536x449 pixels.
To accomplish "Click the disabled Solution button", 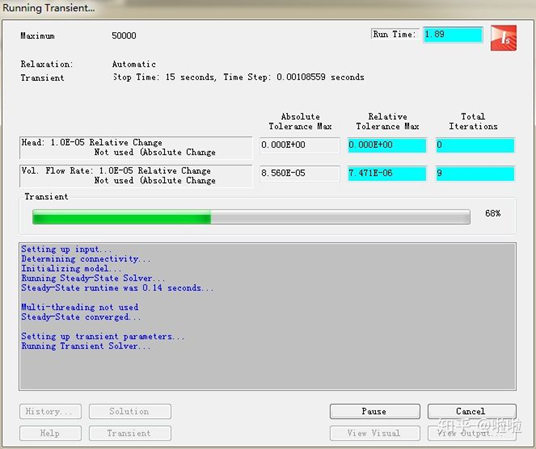I will (x=130, y=411).
